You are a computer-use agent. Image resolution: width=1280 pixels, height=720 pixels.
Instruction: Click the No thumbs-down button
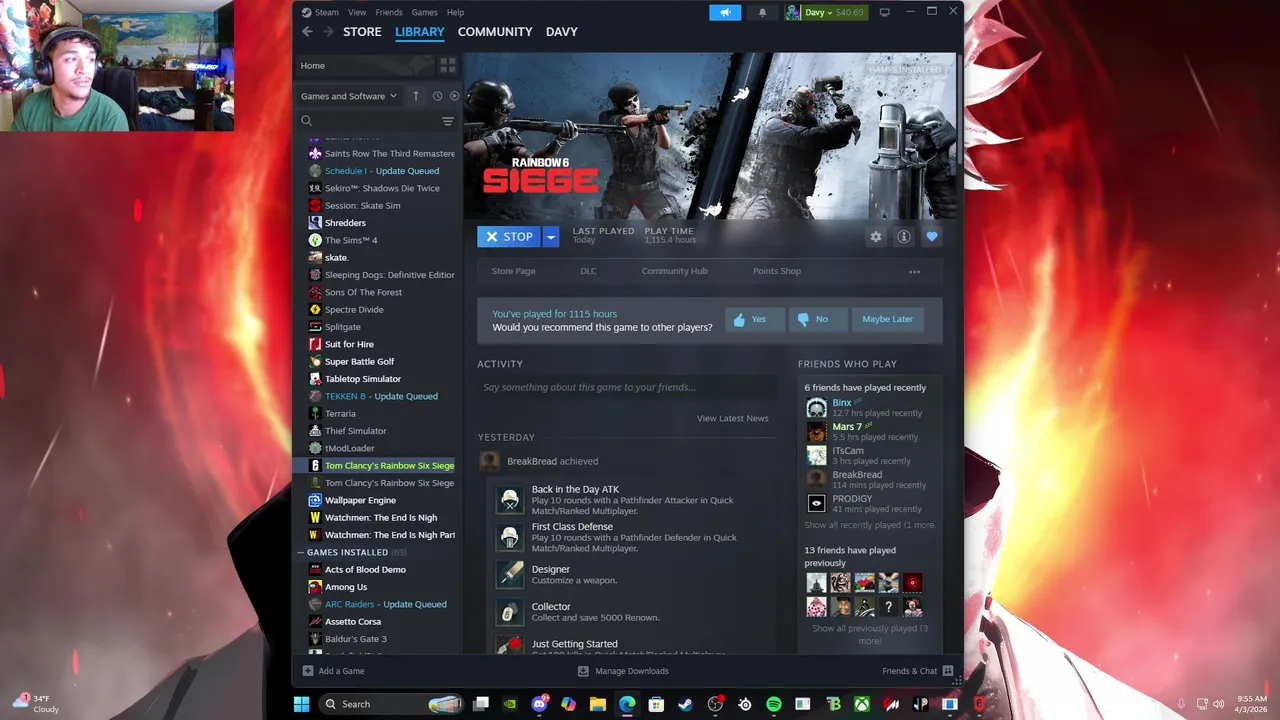(817, 319)
